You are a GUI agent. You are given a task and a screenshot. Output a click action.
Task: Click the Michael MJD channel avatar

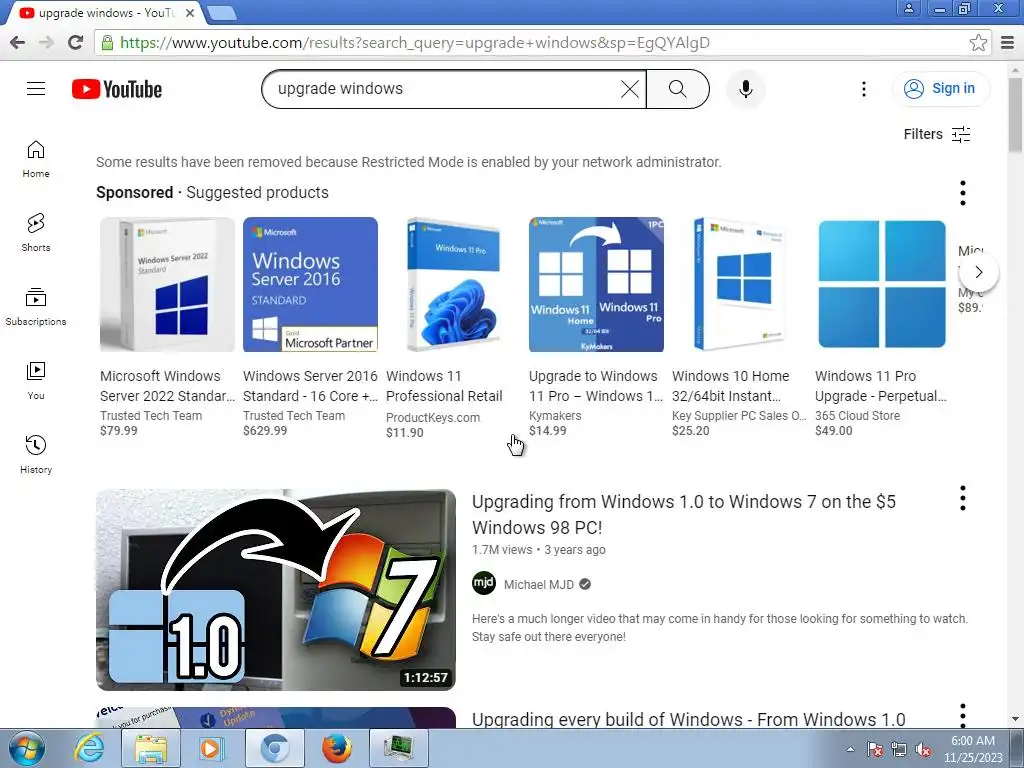pos(484,583)
